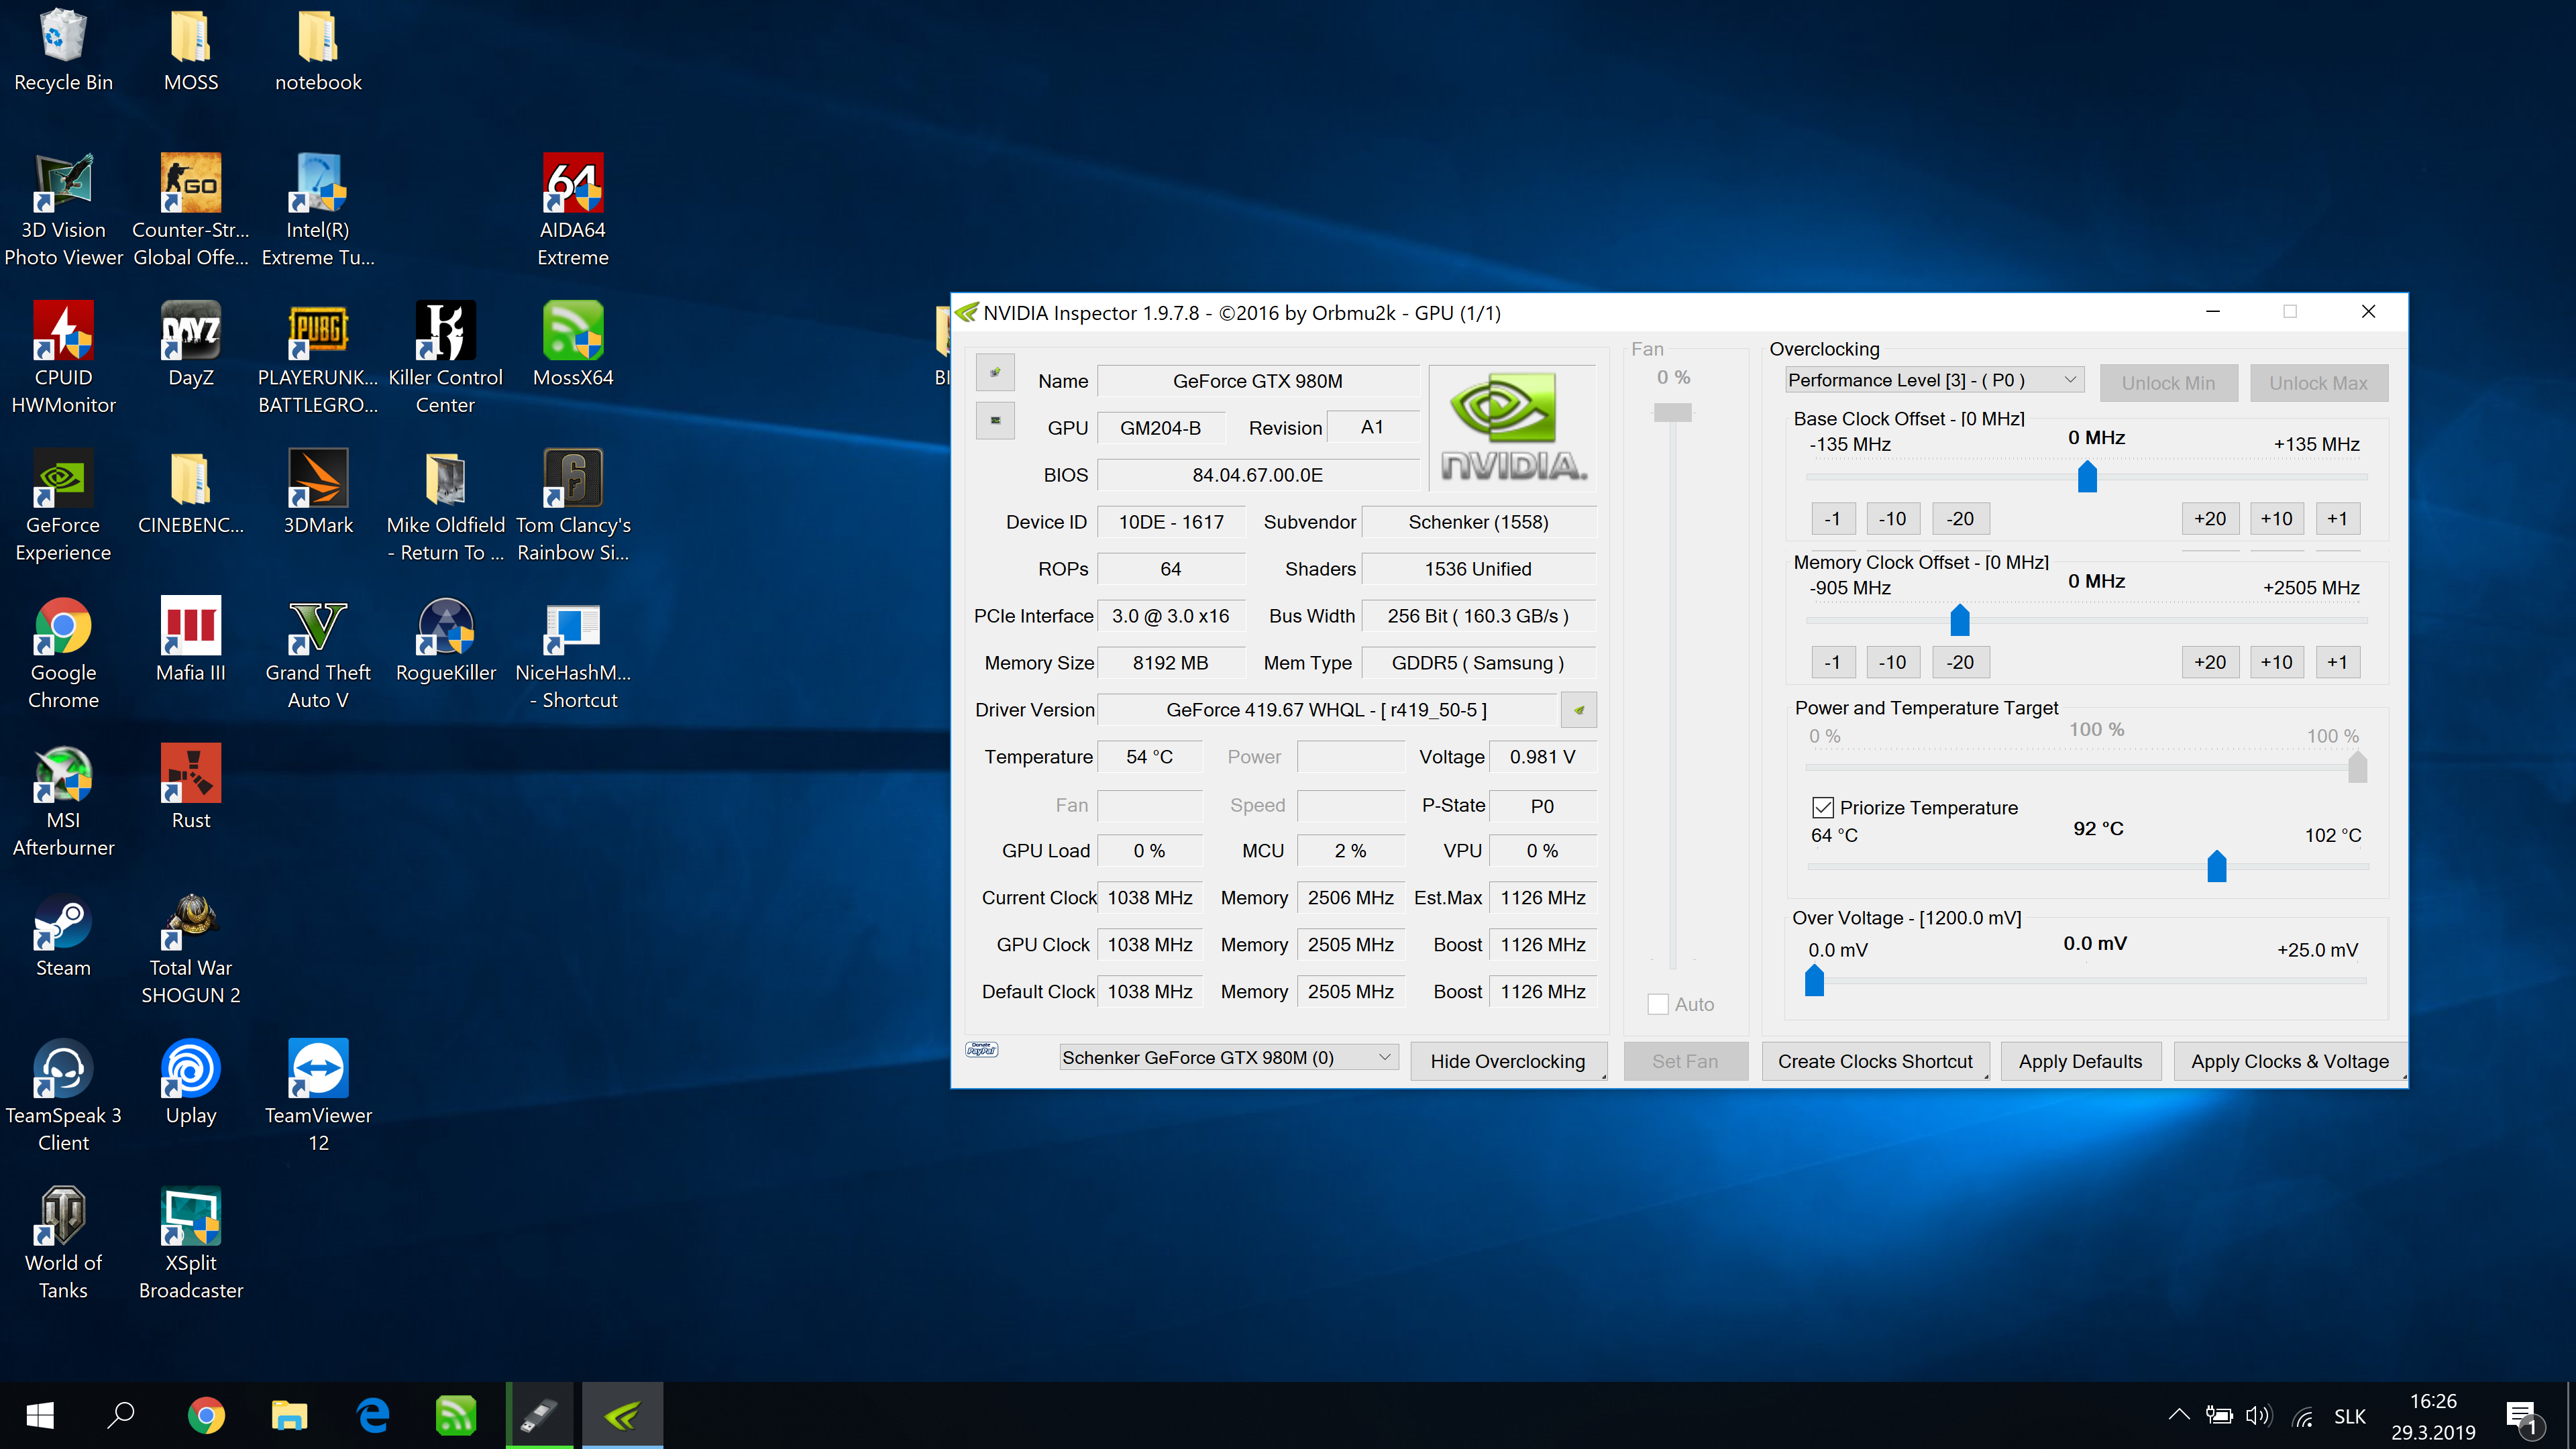Select the PUBG Battlegrounds shortcut

(x=318, y=358)
